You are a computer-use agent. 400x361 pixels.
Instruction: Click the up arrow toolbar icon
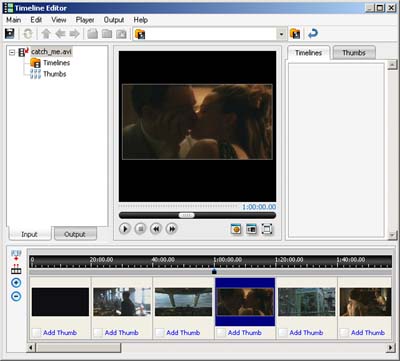click(46, 34)
